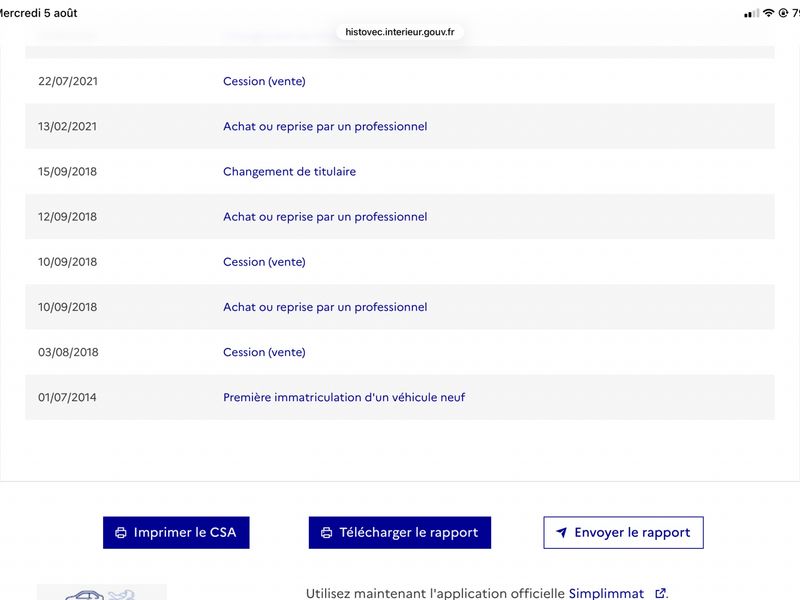Screen dimensions: 800x600
Task: Tap the Mercredi 5 août date in status bar
Action: (x=38, y=13)
